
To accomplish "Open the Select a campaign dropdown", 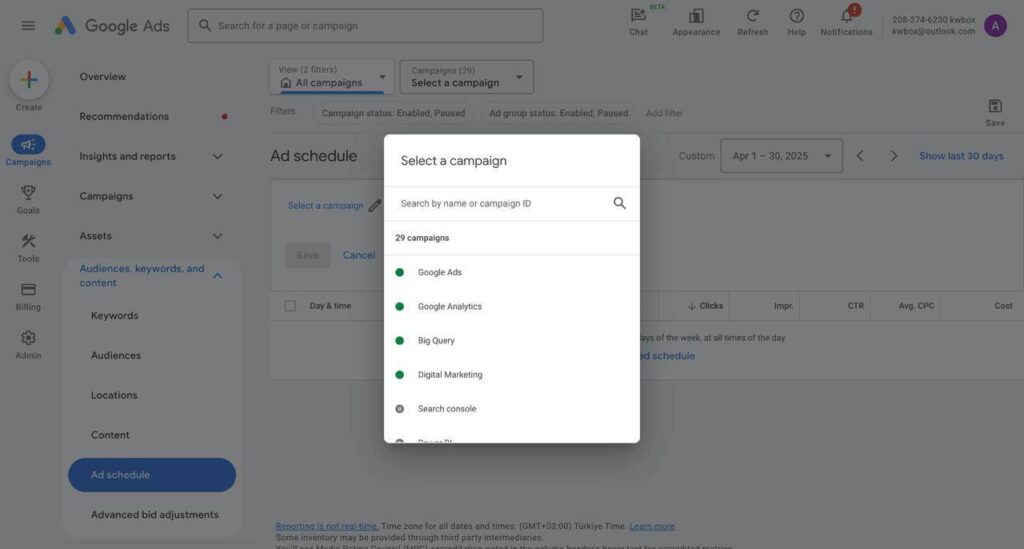I will [x=466, y=77].
